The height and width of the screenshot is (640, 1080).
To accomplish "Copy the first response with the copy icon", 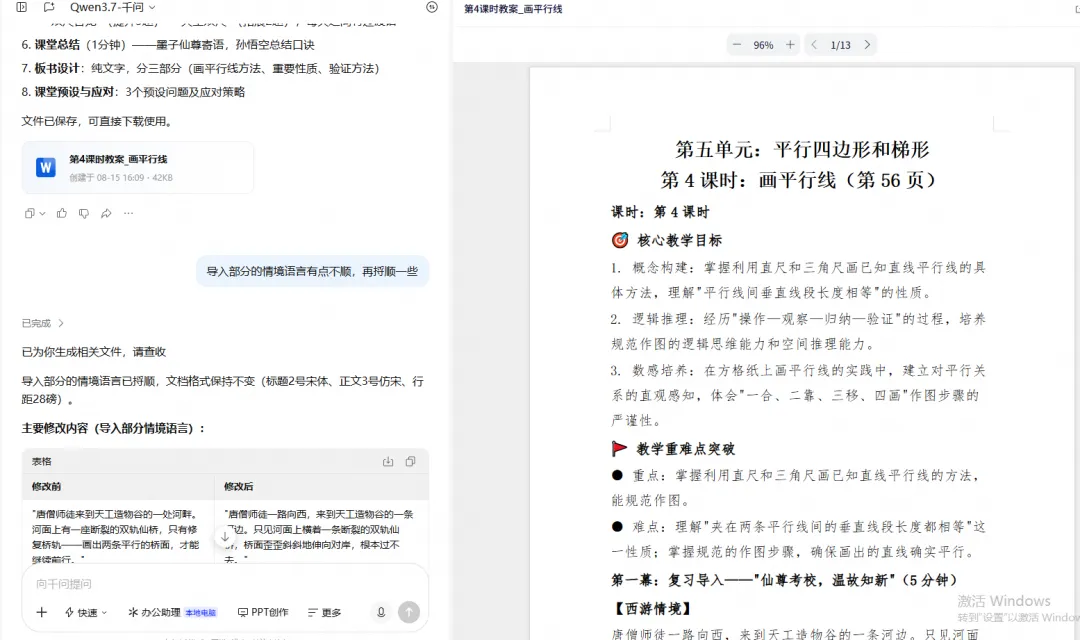I will pyautogui.click(x=29, y=214).
